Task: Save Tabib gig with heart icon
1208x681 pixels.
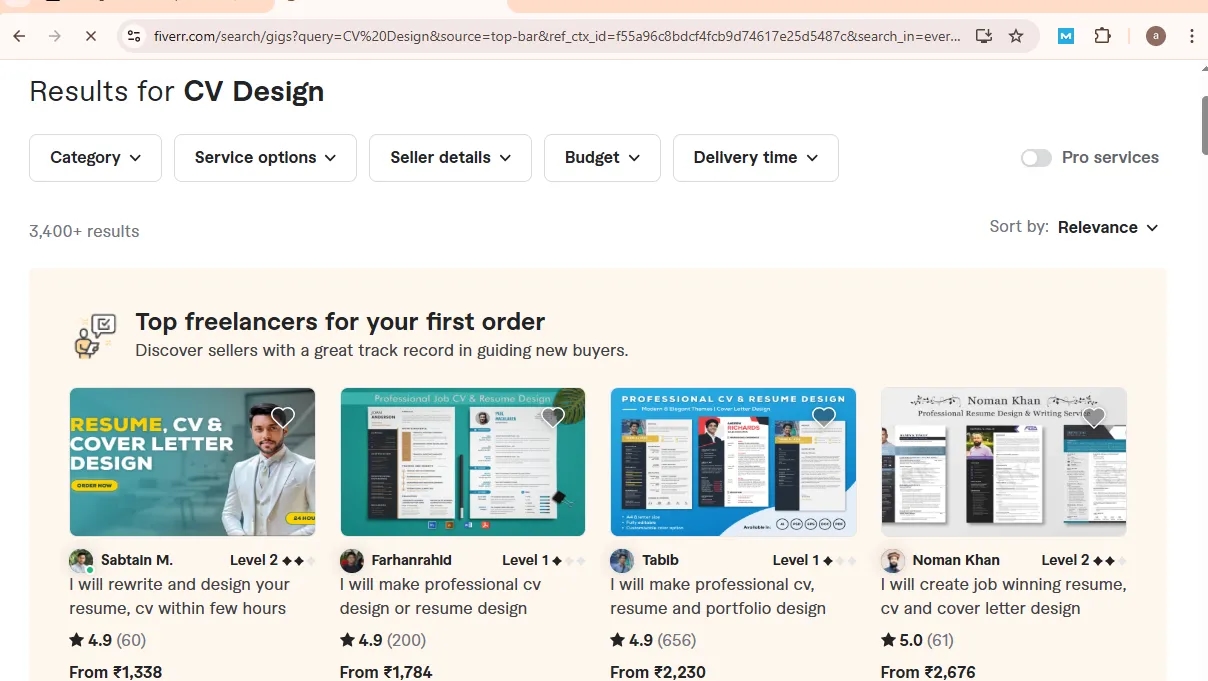Action: click(824, 417)
